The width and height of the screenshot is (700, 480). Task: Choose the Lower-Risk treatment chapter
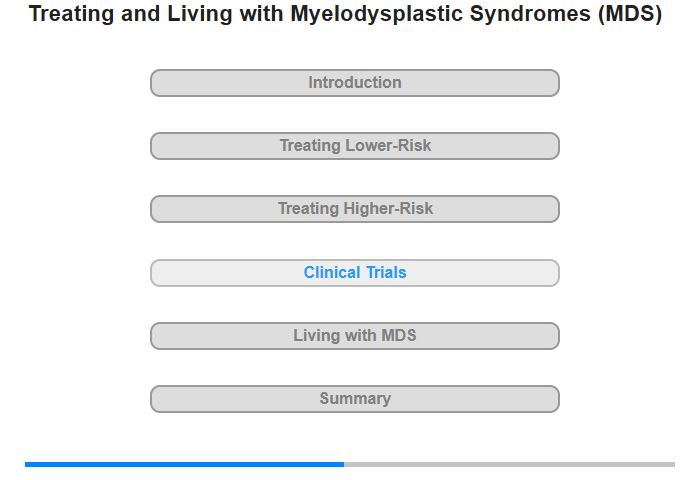[x=355, y=146]
